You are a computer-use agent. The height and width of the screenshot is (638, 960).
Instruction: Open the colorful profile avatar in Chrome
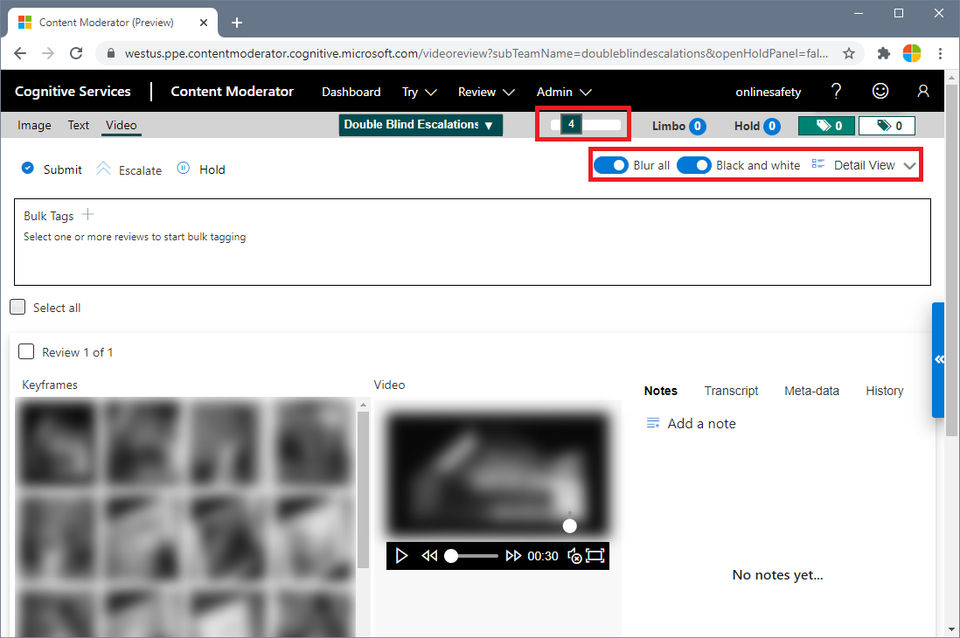coord(912,53)
